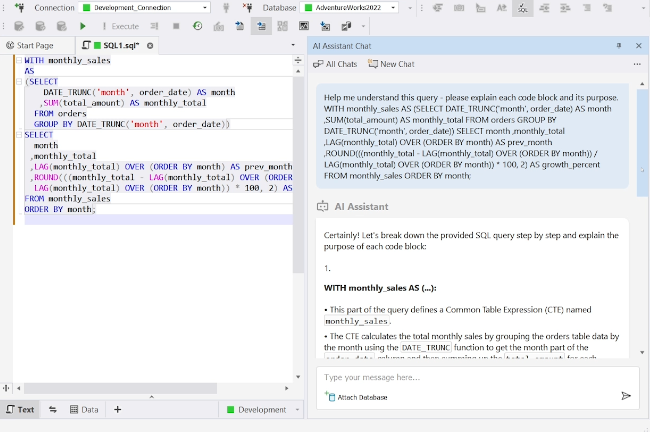Click the A-with-arrow case toolbar icon
This screenshot has height=432, width=653.
501,7
